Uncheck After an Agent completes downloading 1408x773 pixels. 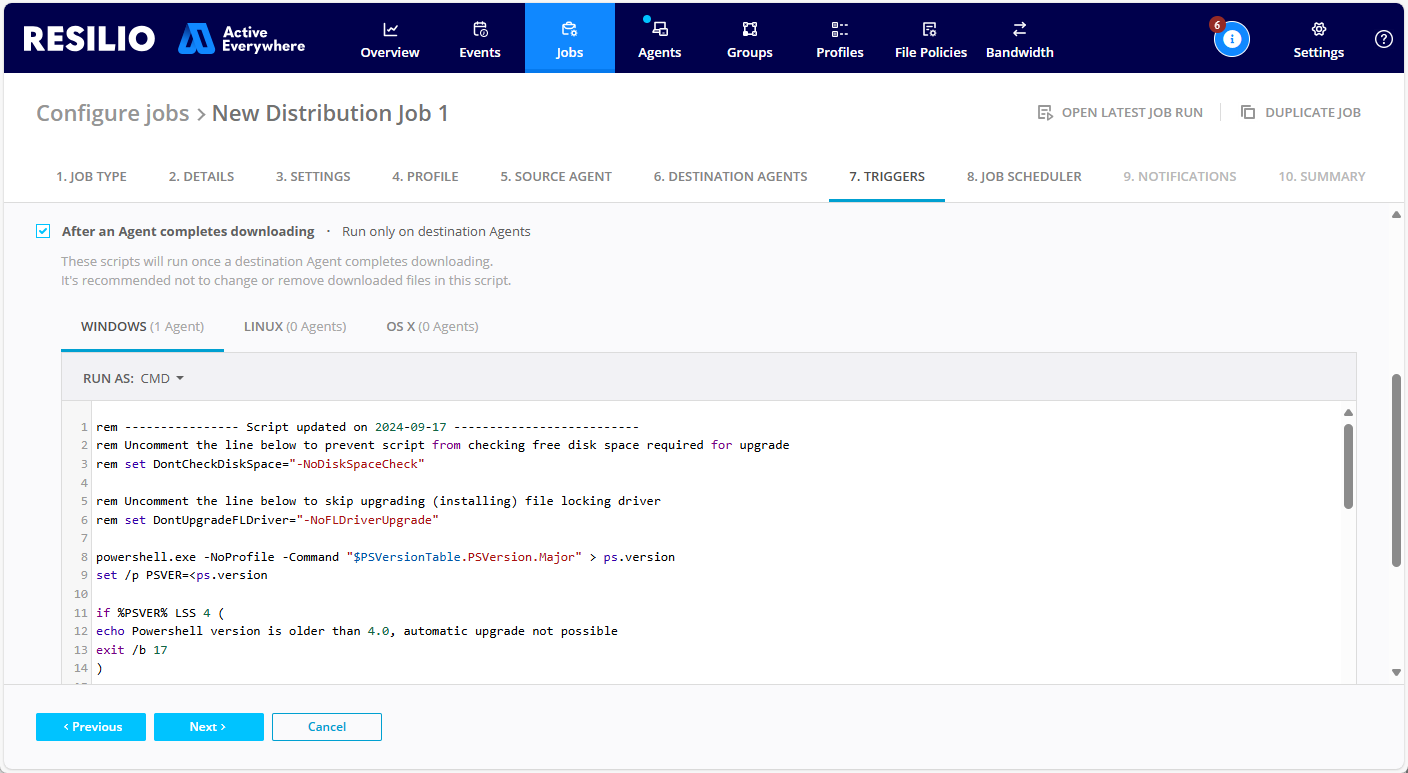pos(43,231)
